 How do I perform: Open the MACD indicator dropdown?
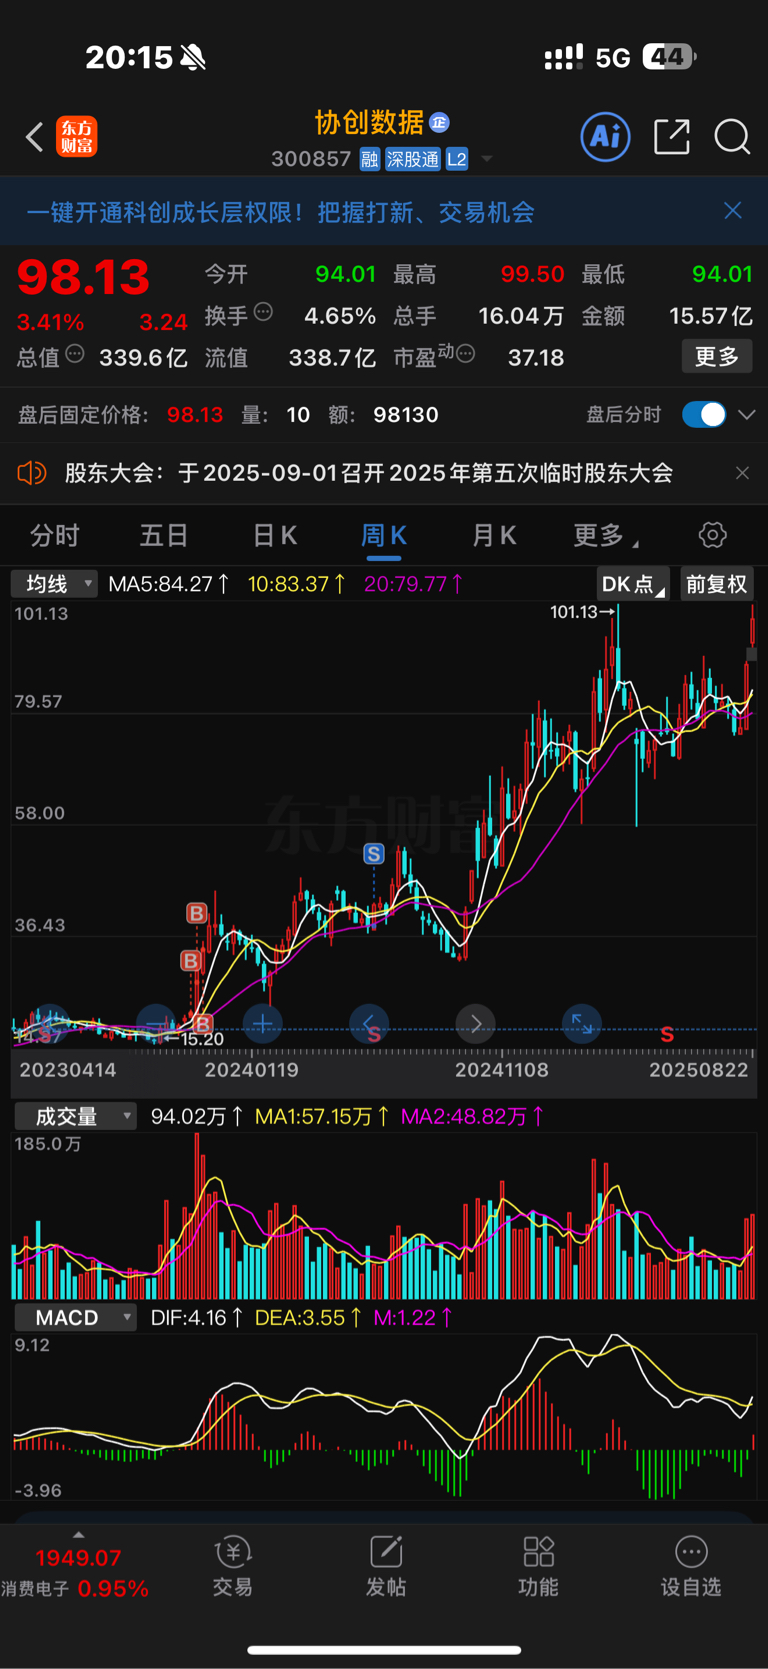76,1318
